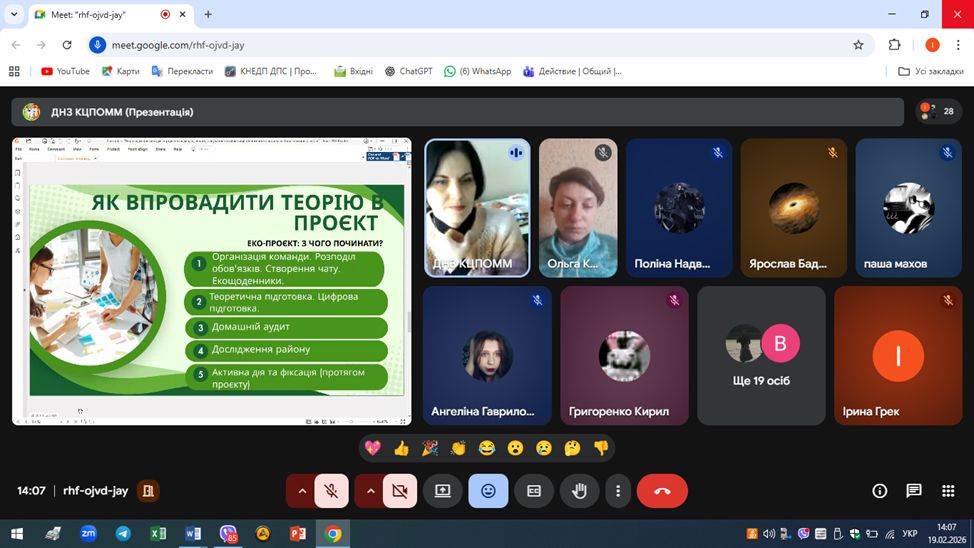This screenshot has height=548, width=974.
Task: Open the participants list showing 28
Action: (x=938, y=111)
